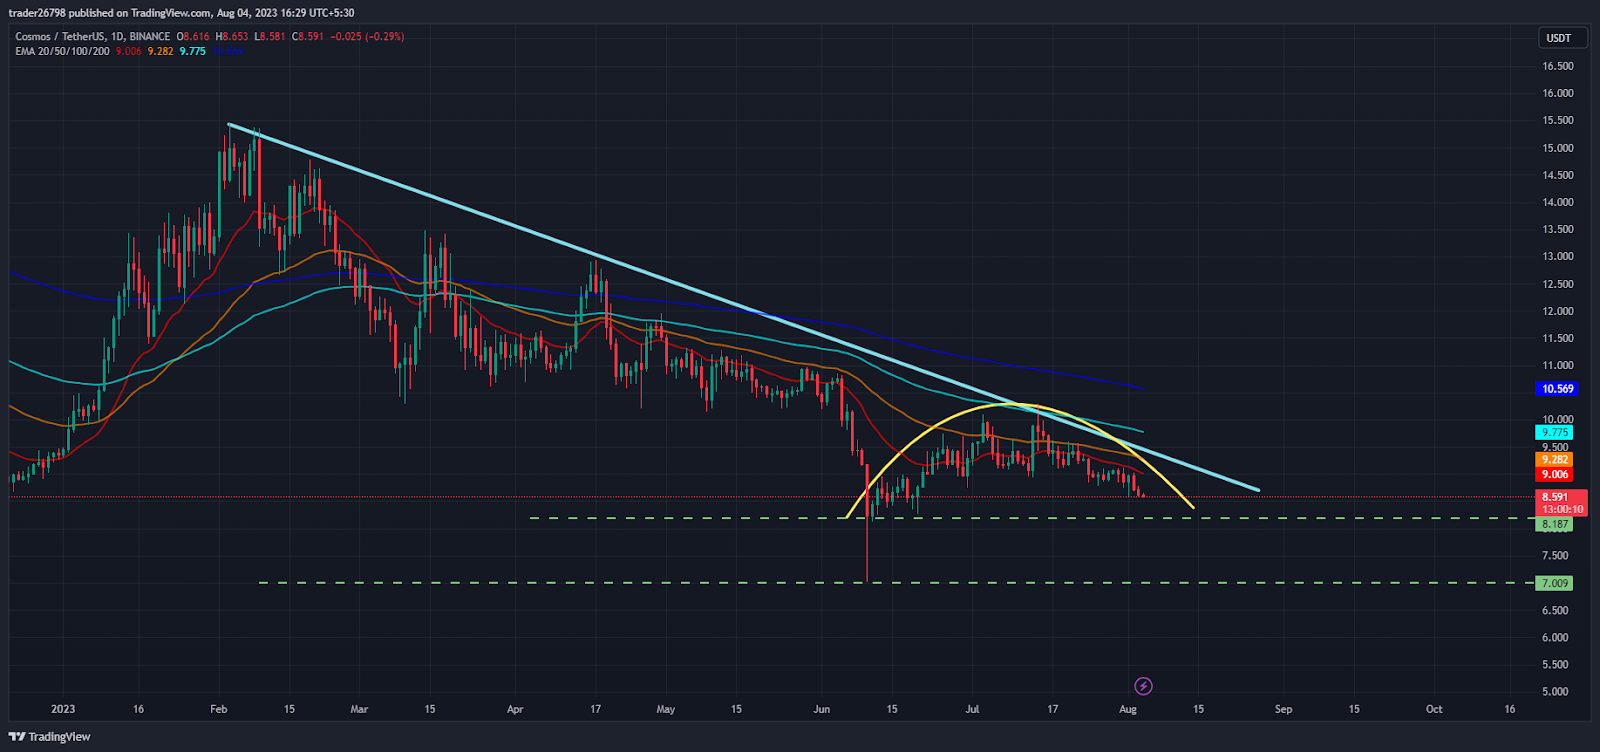1600x752 pixels.
Task: Click the Aug label on time axis
Action: point(1128,709)
